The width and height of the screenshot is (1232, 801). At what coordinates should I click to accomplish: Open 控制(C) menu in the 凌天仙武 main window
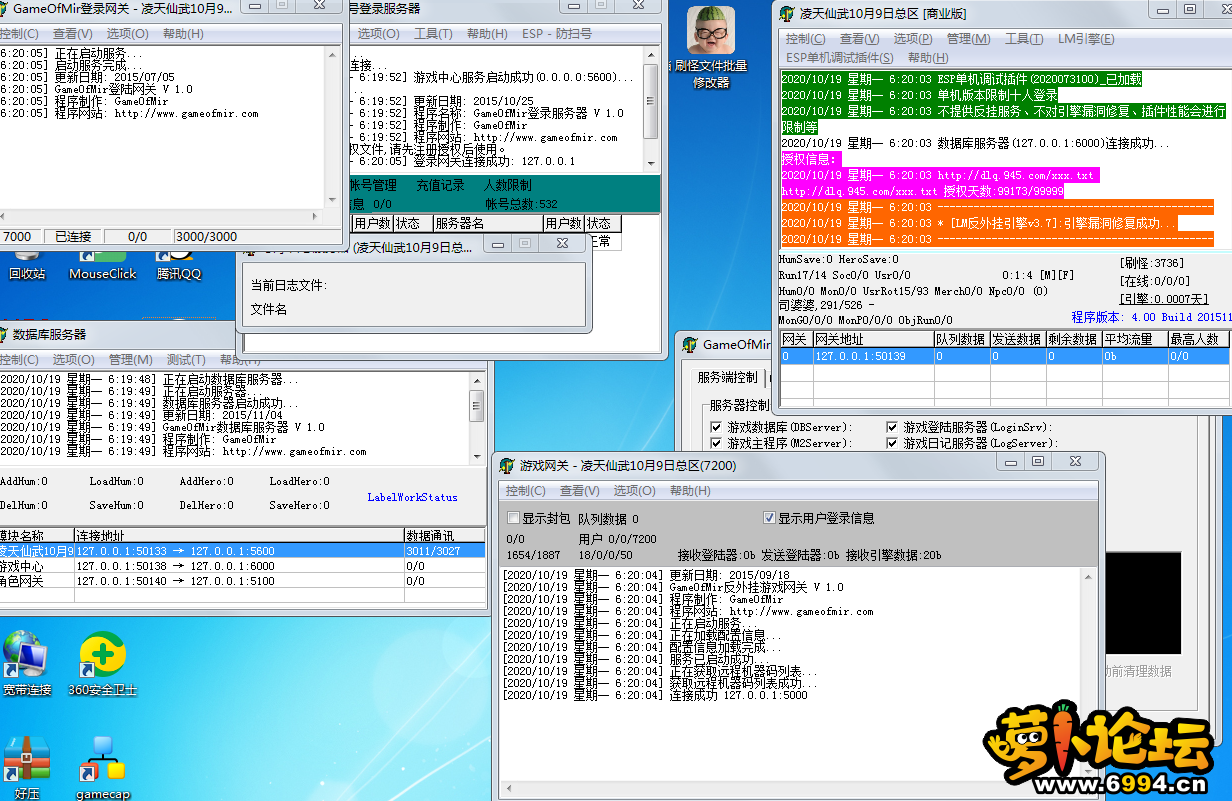(806, 39)
